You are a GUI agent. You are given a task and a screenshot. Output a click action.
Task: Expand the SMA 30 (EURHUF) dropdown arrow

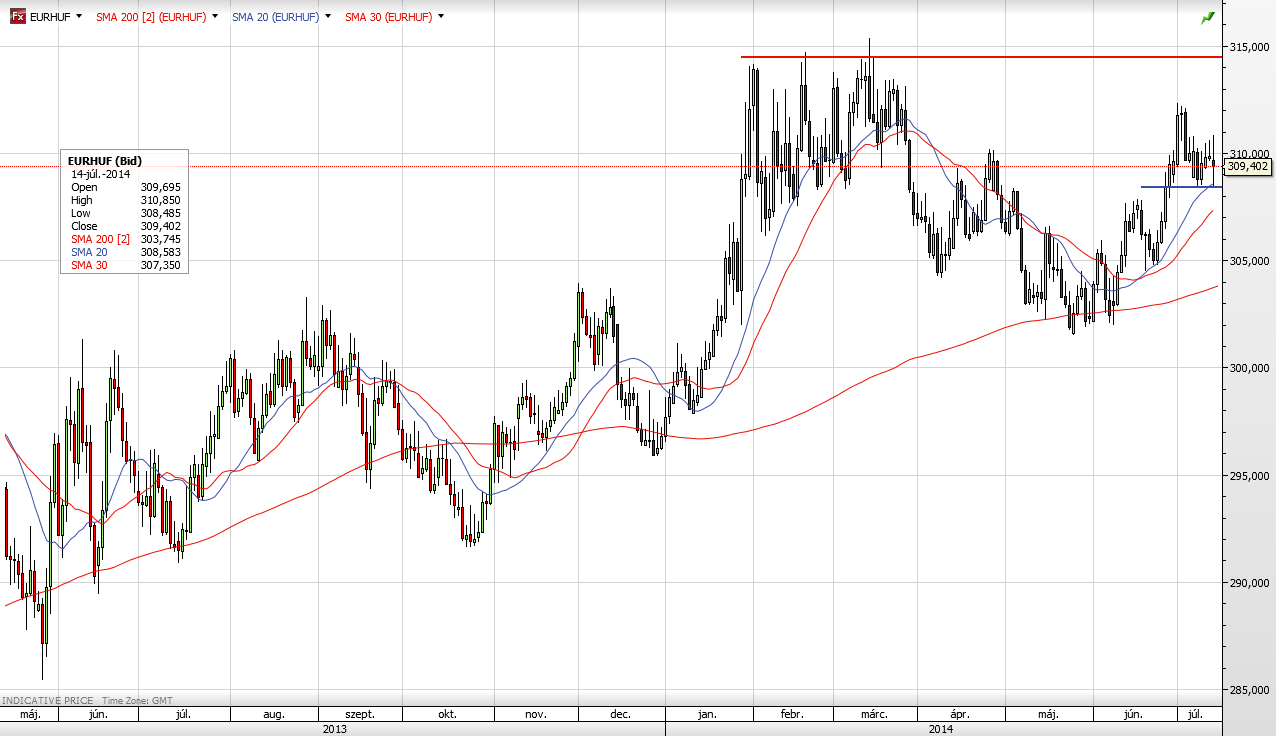(441, 17)
